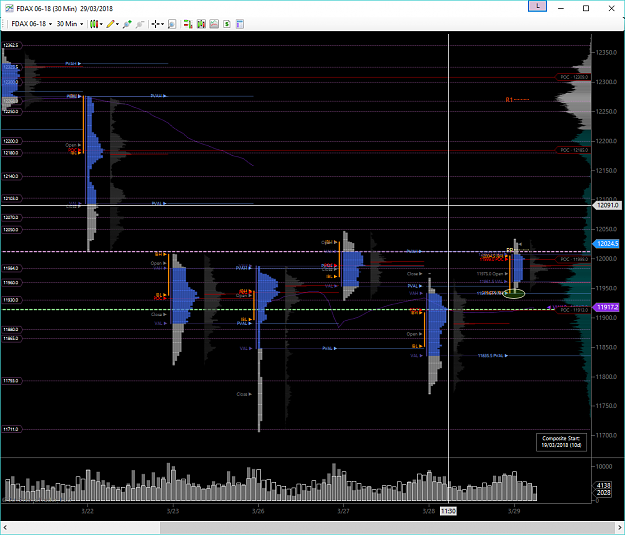Click the 11930.0 price level tag
The width and height of the screenshot is (625, 535).
click(11, 300)
